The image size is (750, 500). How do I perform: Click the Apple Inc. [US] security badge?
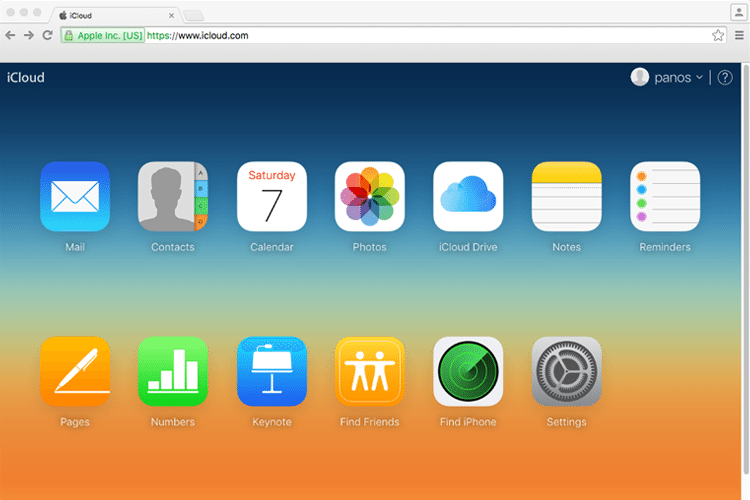coord(103,35)
